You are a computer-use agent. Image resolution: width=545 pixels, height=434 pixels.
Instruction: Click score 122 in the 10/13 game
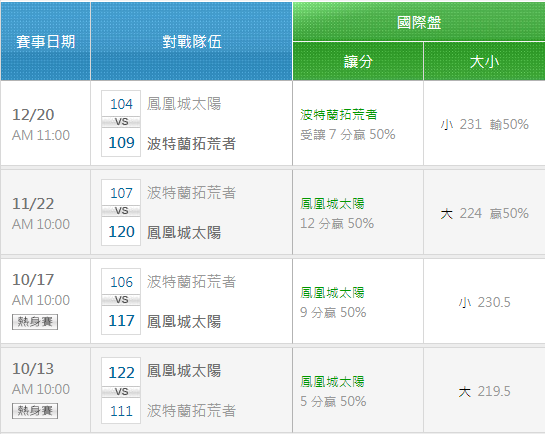121,372
